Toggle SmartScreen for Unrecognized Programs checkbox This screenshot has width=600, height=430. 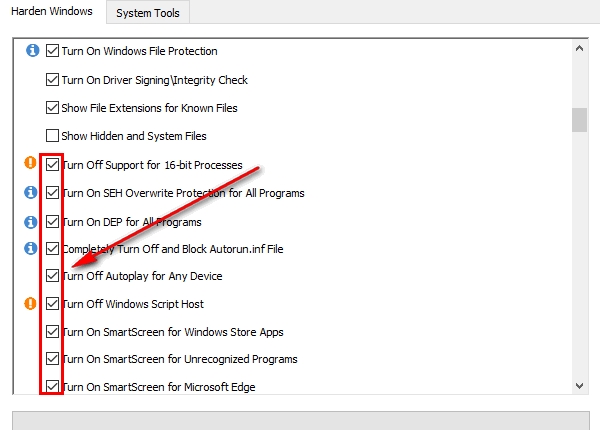pyautogui.click(x=52, y=358)
